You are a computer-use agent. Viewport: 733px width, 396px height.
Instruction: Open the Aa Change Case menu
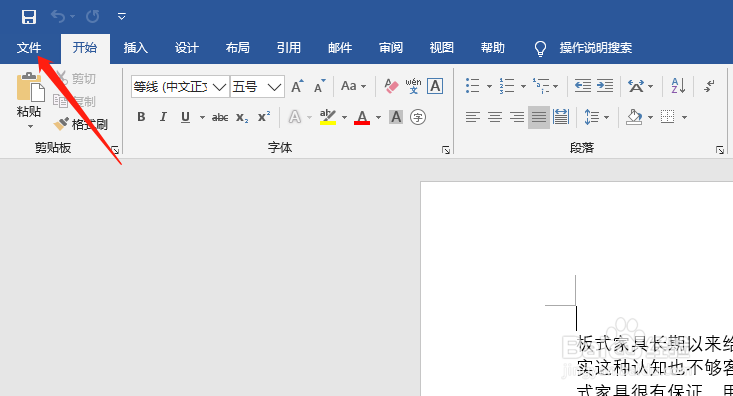353,86
